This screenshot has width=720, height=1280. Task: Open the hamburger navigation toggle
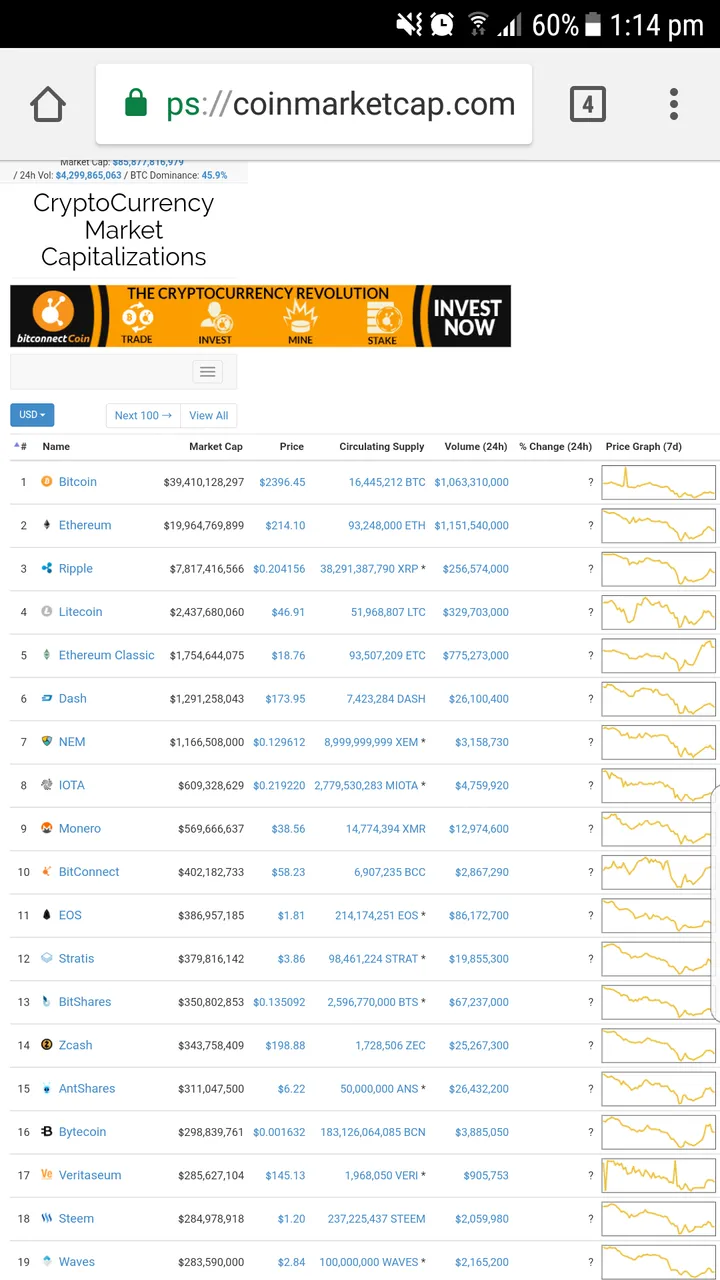tap(208, 372)
